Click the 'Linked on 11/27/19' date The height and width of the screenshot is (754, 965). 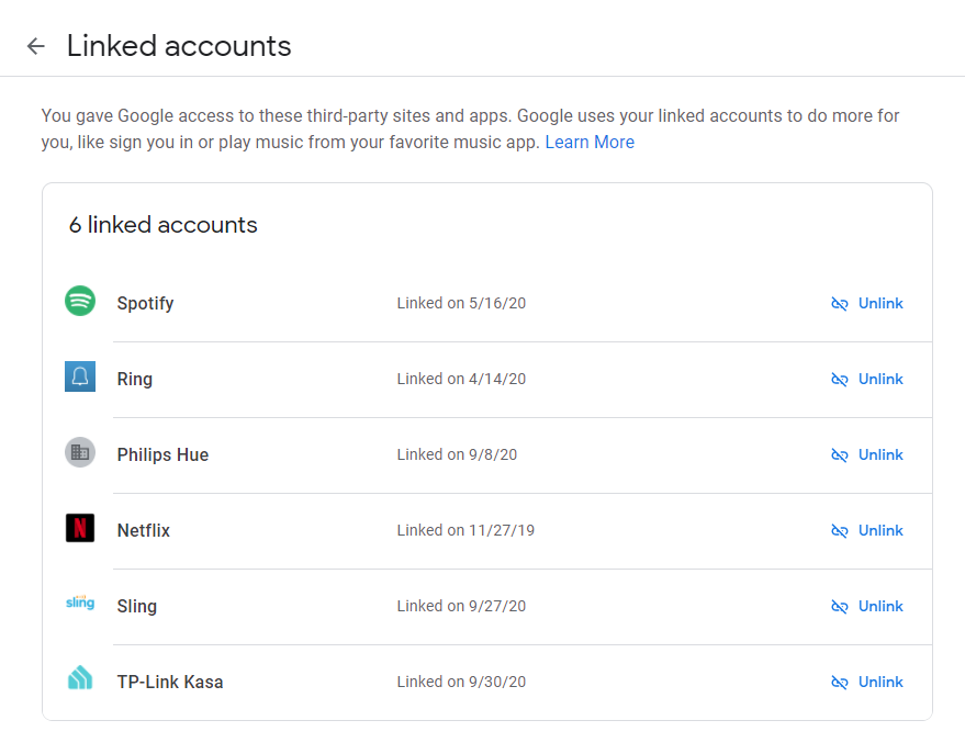466,531
